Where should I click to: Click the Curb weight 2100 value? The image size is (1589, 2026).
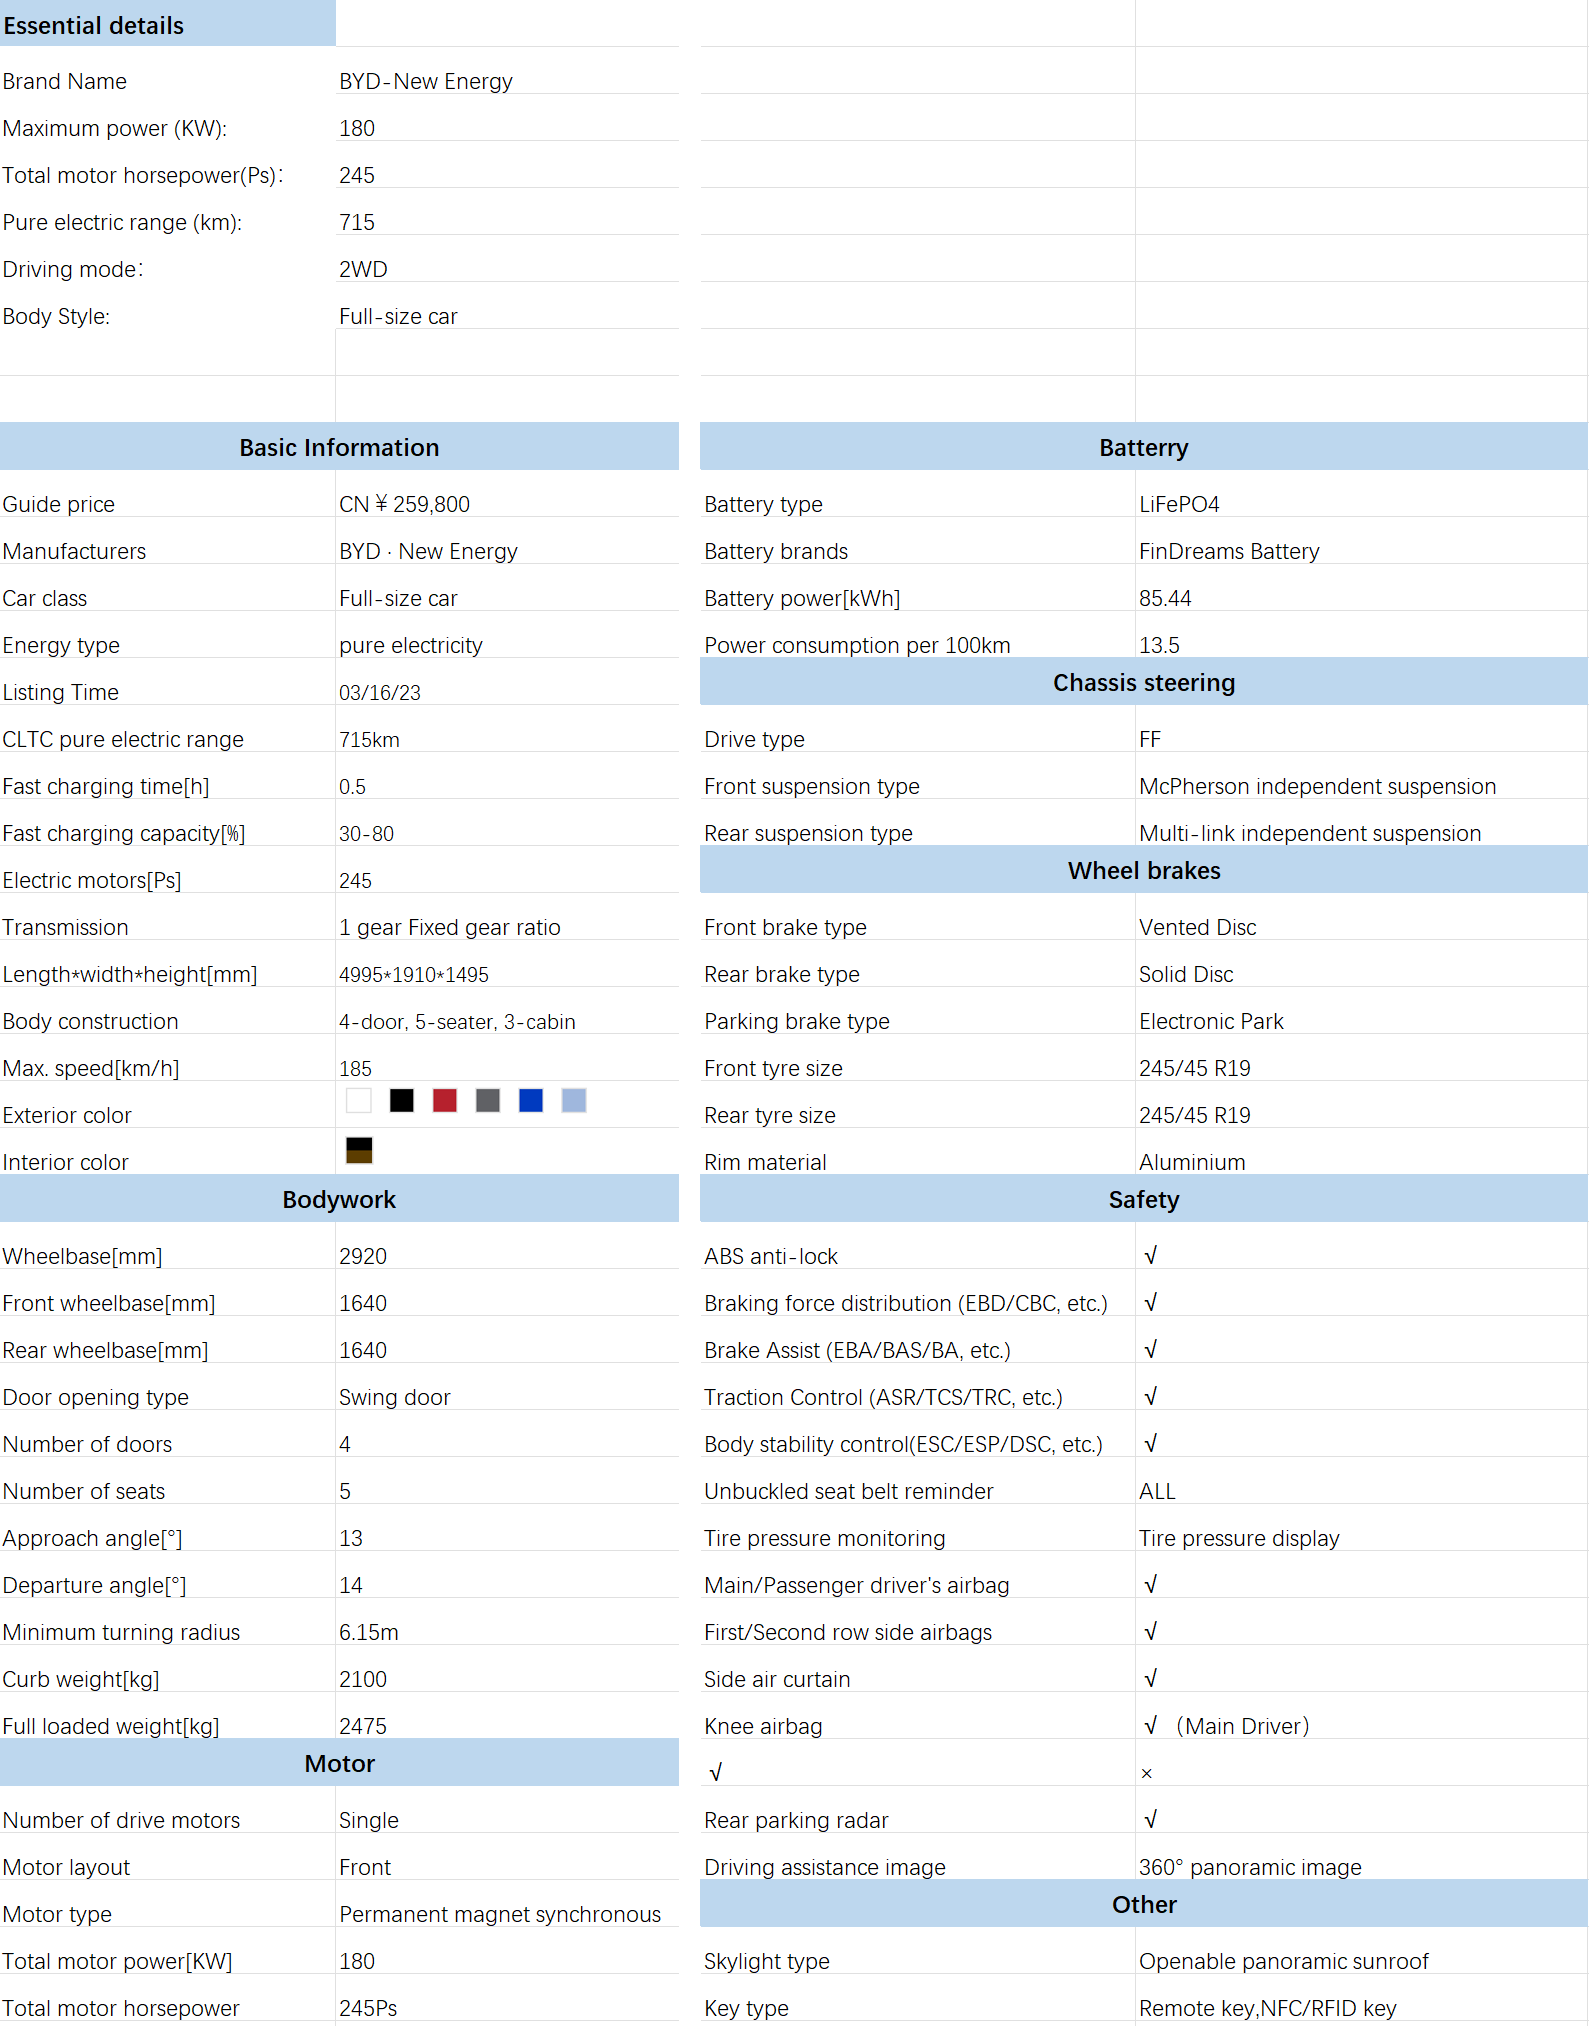[363, 1679]
